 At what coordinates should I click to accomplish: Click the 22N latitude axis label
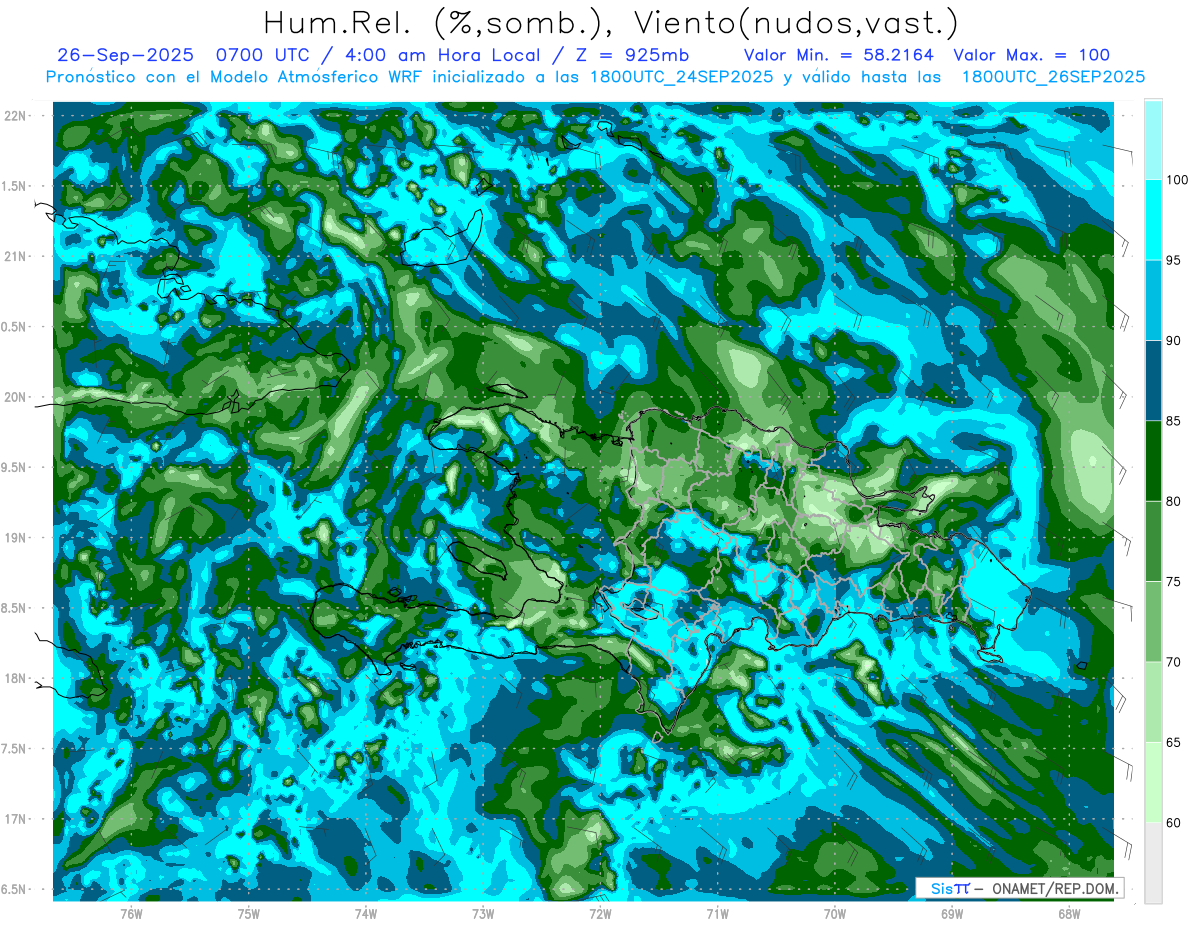click(x=17, y=116)
